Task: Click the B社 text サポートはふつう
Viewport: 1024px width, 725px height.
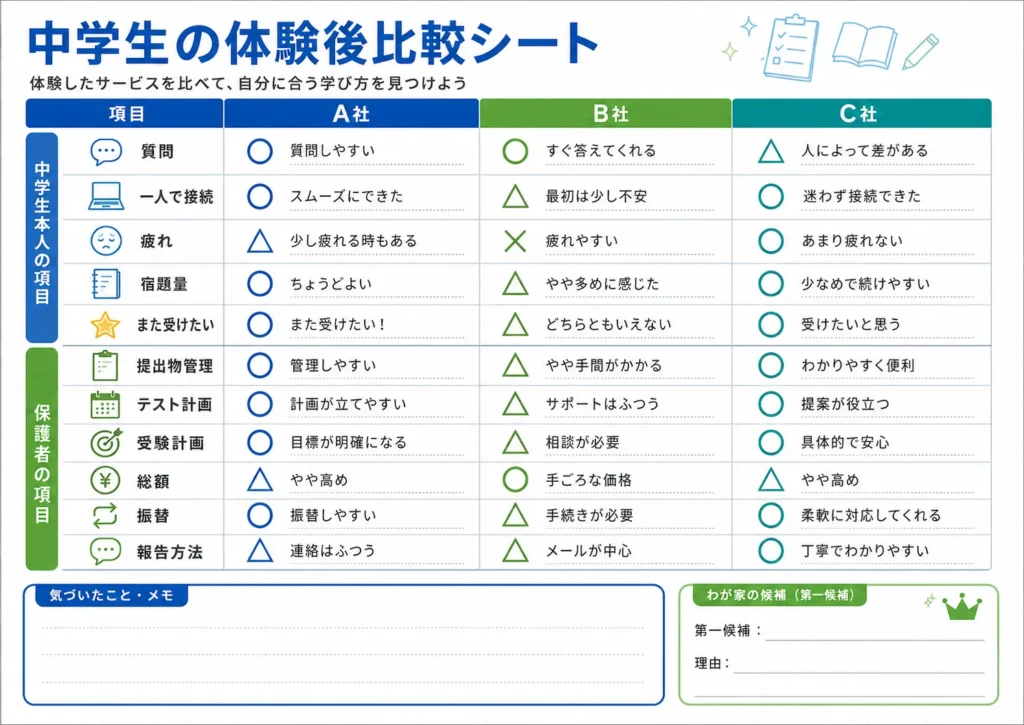Action: 602,404
